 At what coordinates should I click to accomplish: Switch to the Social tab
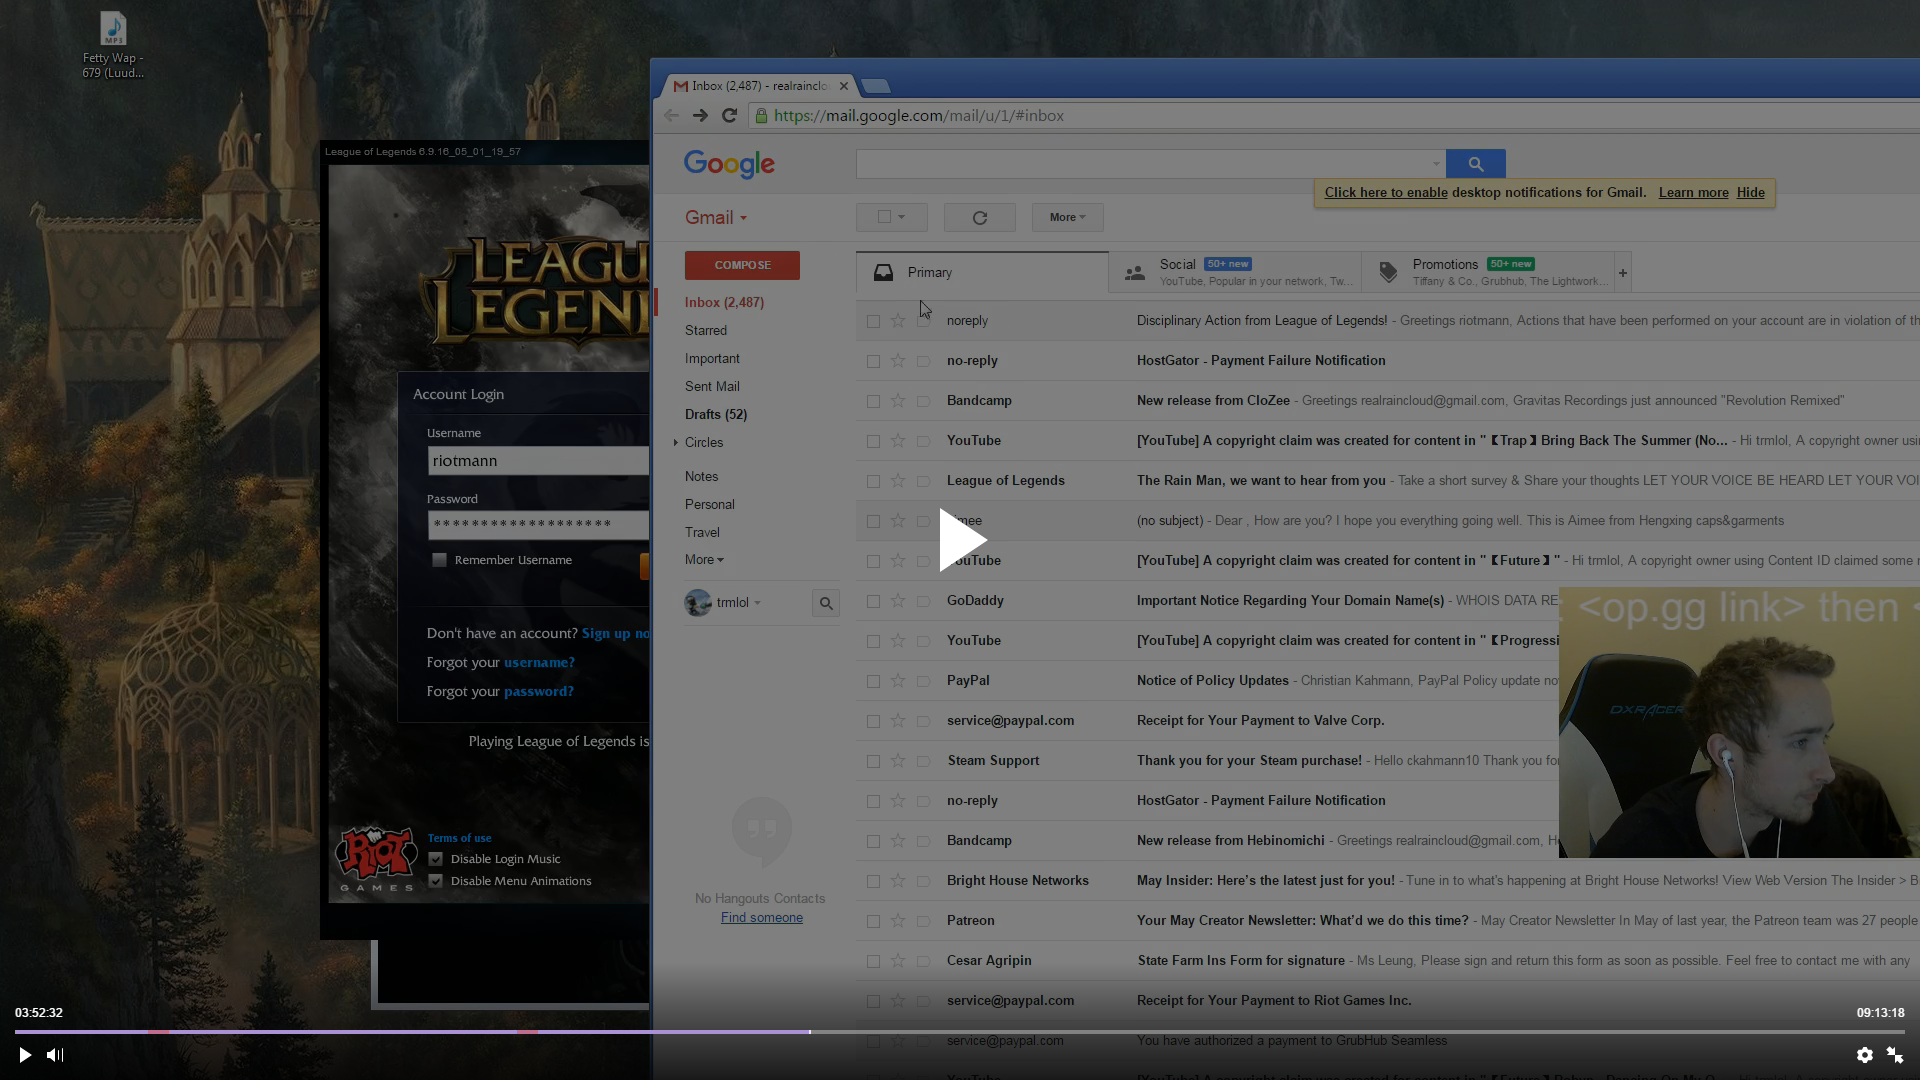1235,272
